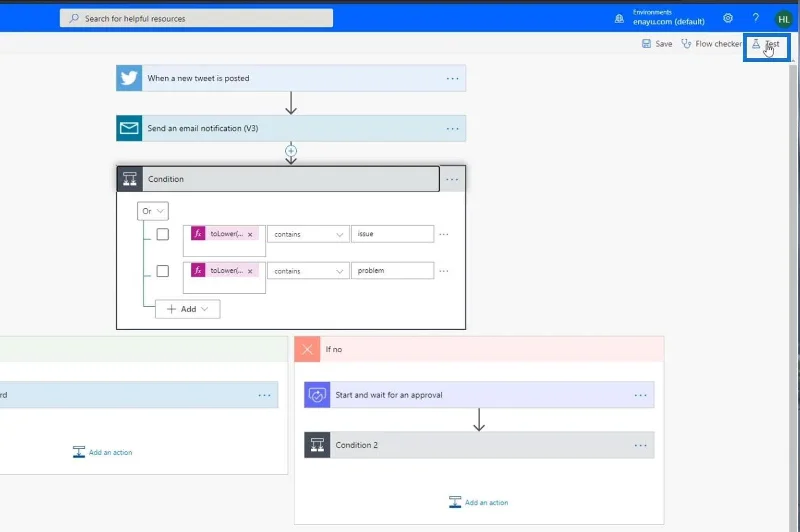Remove toLower expression in issue row
The width and height of the screenshot is (800, 532).
[250, 235]
